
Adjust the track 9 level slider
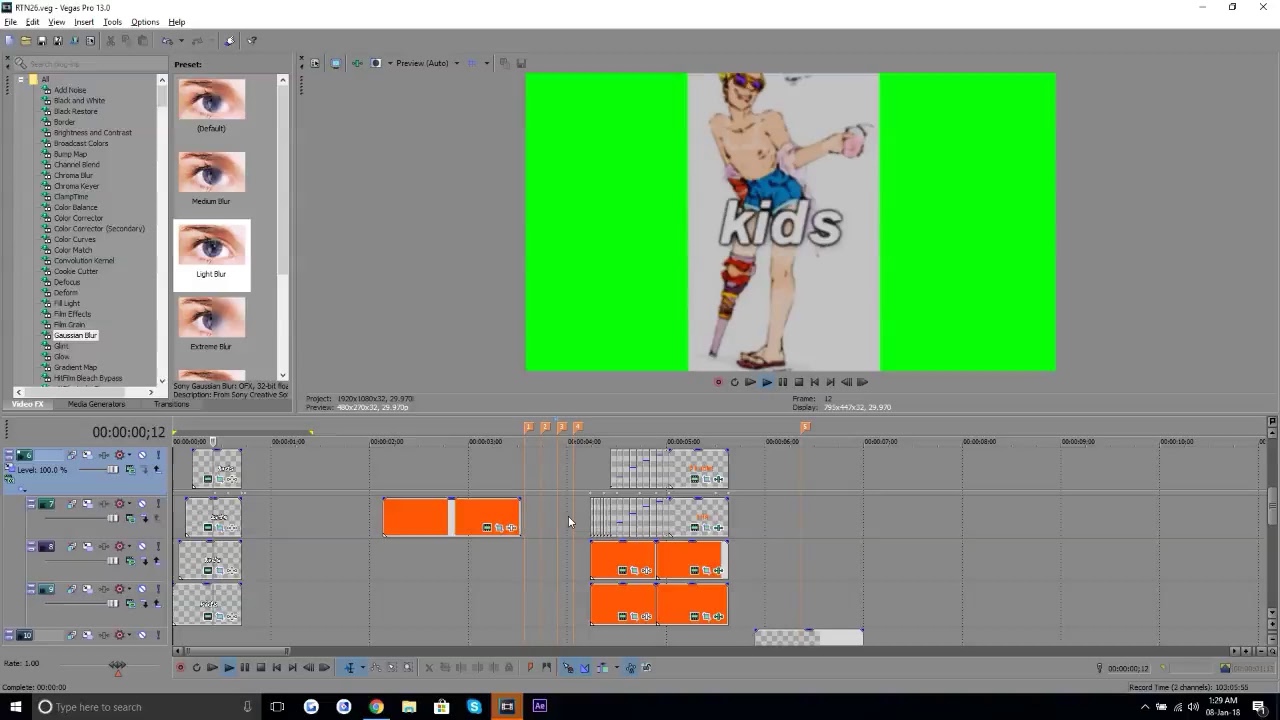coord(112,603)
